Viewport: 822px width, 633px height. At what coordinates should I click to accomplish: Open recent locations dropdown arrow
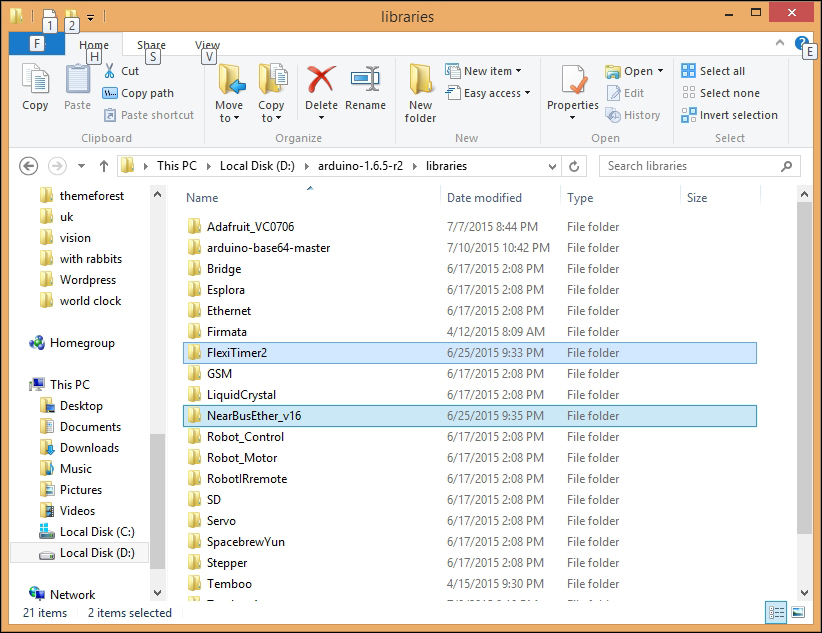[81, 166]
